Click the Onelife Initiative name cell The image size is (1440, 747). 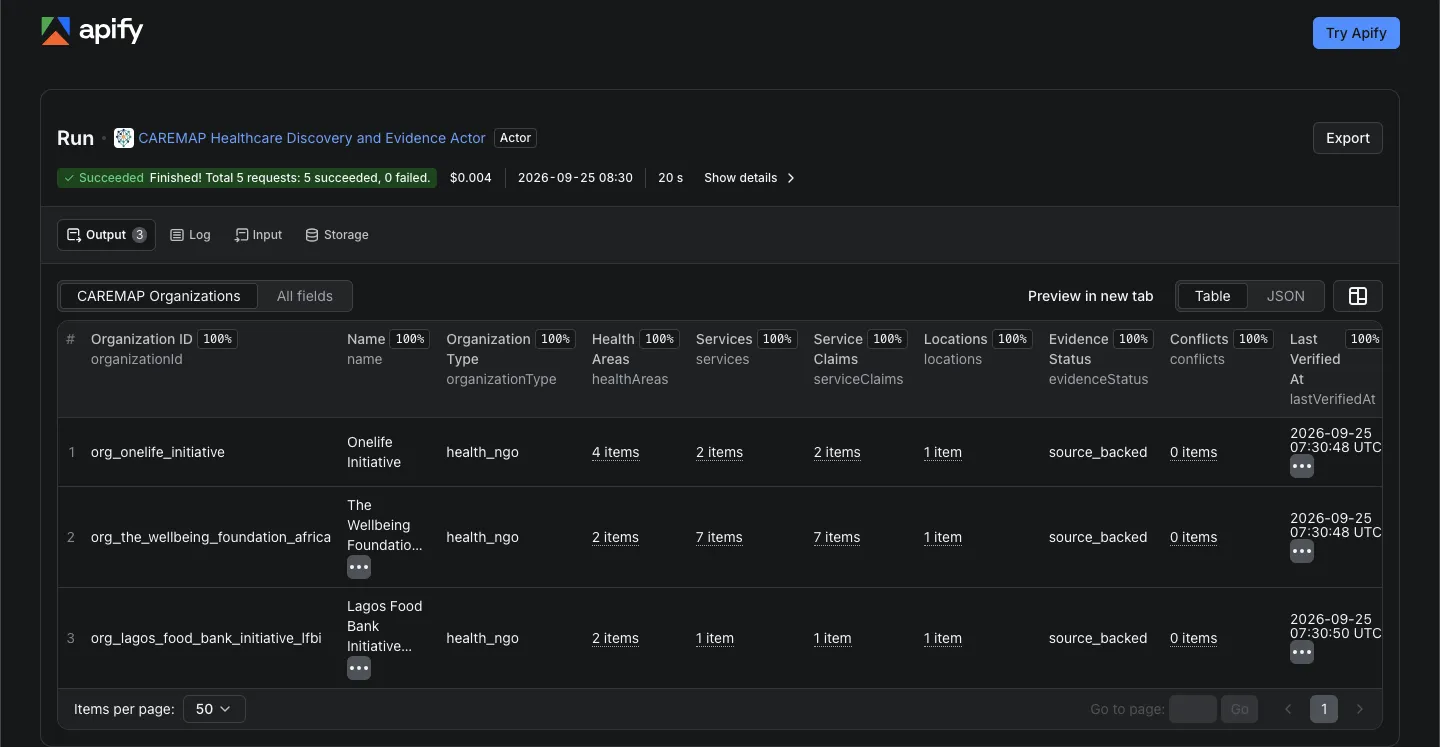pyautogui.click(x=374, y=452)
